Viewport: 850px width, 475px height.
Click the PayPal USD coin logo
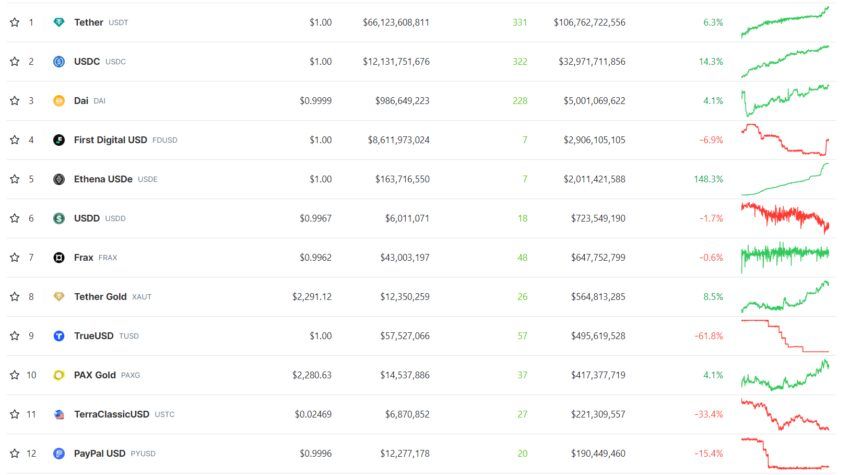coord(59,453)
